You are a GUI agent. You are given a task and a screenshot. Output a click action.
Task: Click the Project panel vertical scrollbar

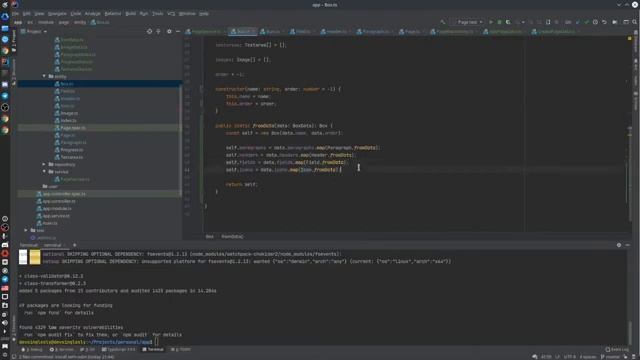[180, 139]
